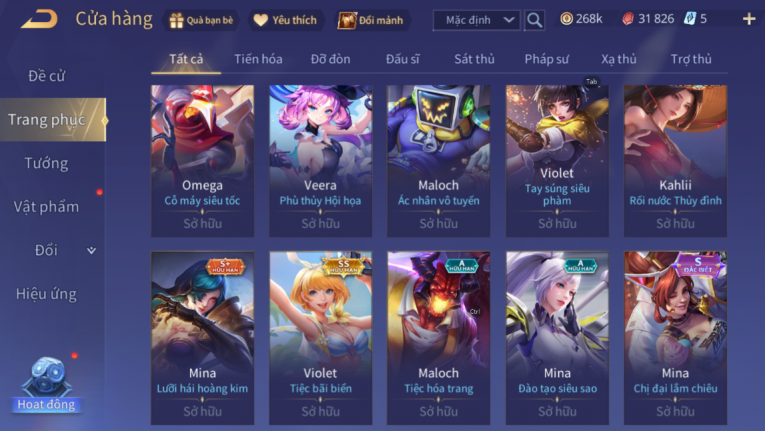The width and height of the screenshot is (765, 431).
Task: Open the Tướng sidebar section
Action: pyautogui.click(x=46, y=163)
